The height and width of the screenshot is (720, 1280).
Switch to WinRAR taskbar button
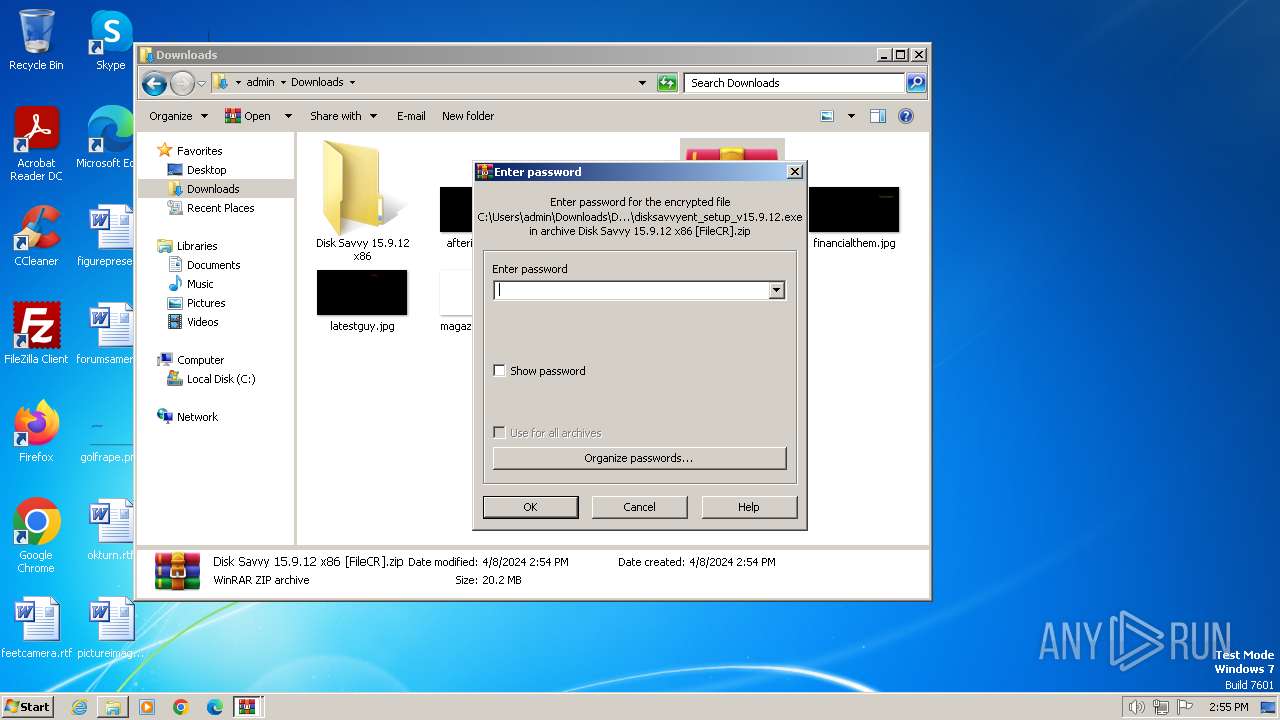[x=248, y=707]
